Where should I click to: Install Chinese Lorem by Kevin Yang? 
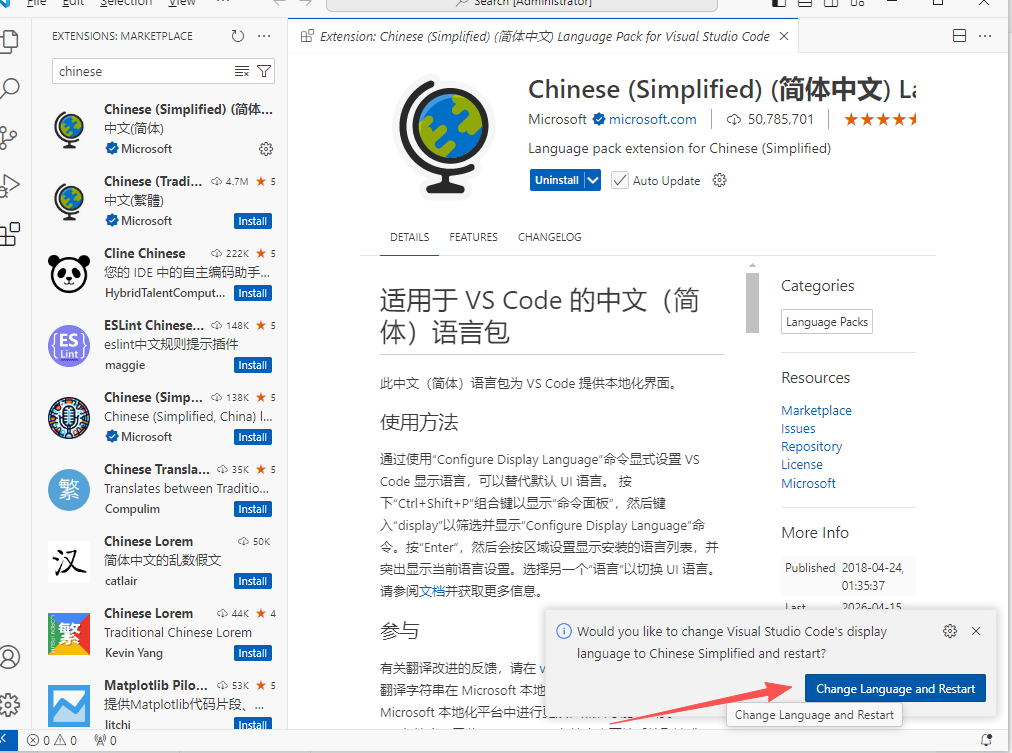tap(252, 653)
